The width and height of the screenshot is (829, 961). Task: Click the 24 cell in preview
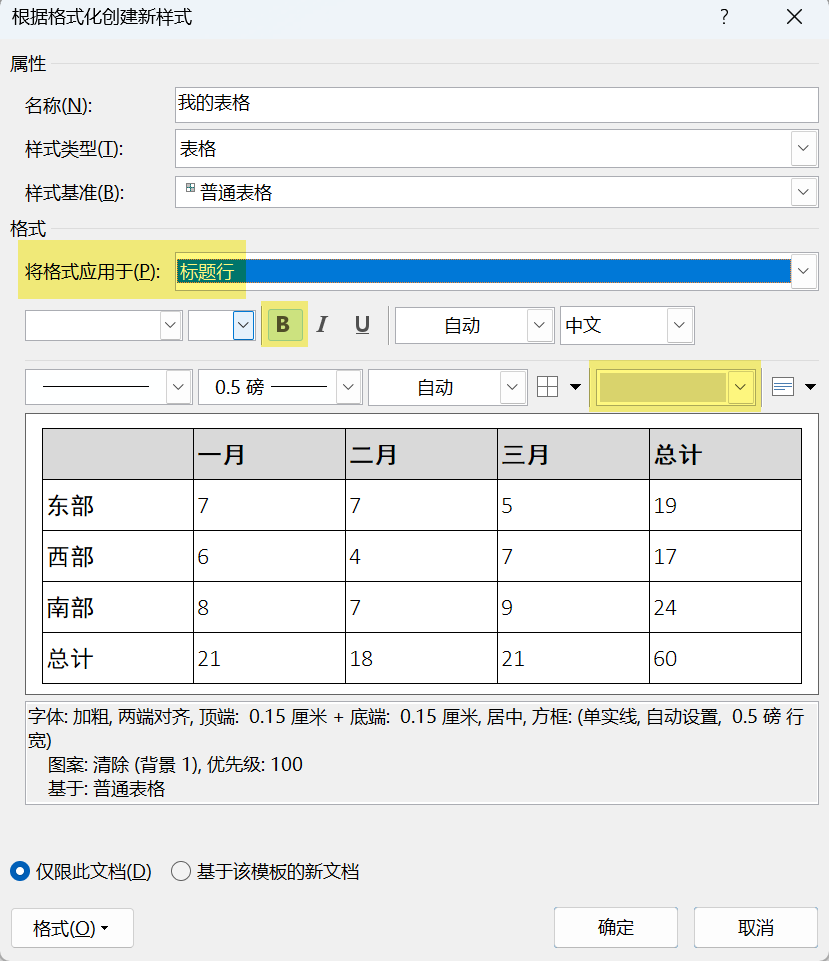[x=725, y=607]
